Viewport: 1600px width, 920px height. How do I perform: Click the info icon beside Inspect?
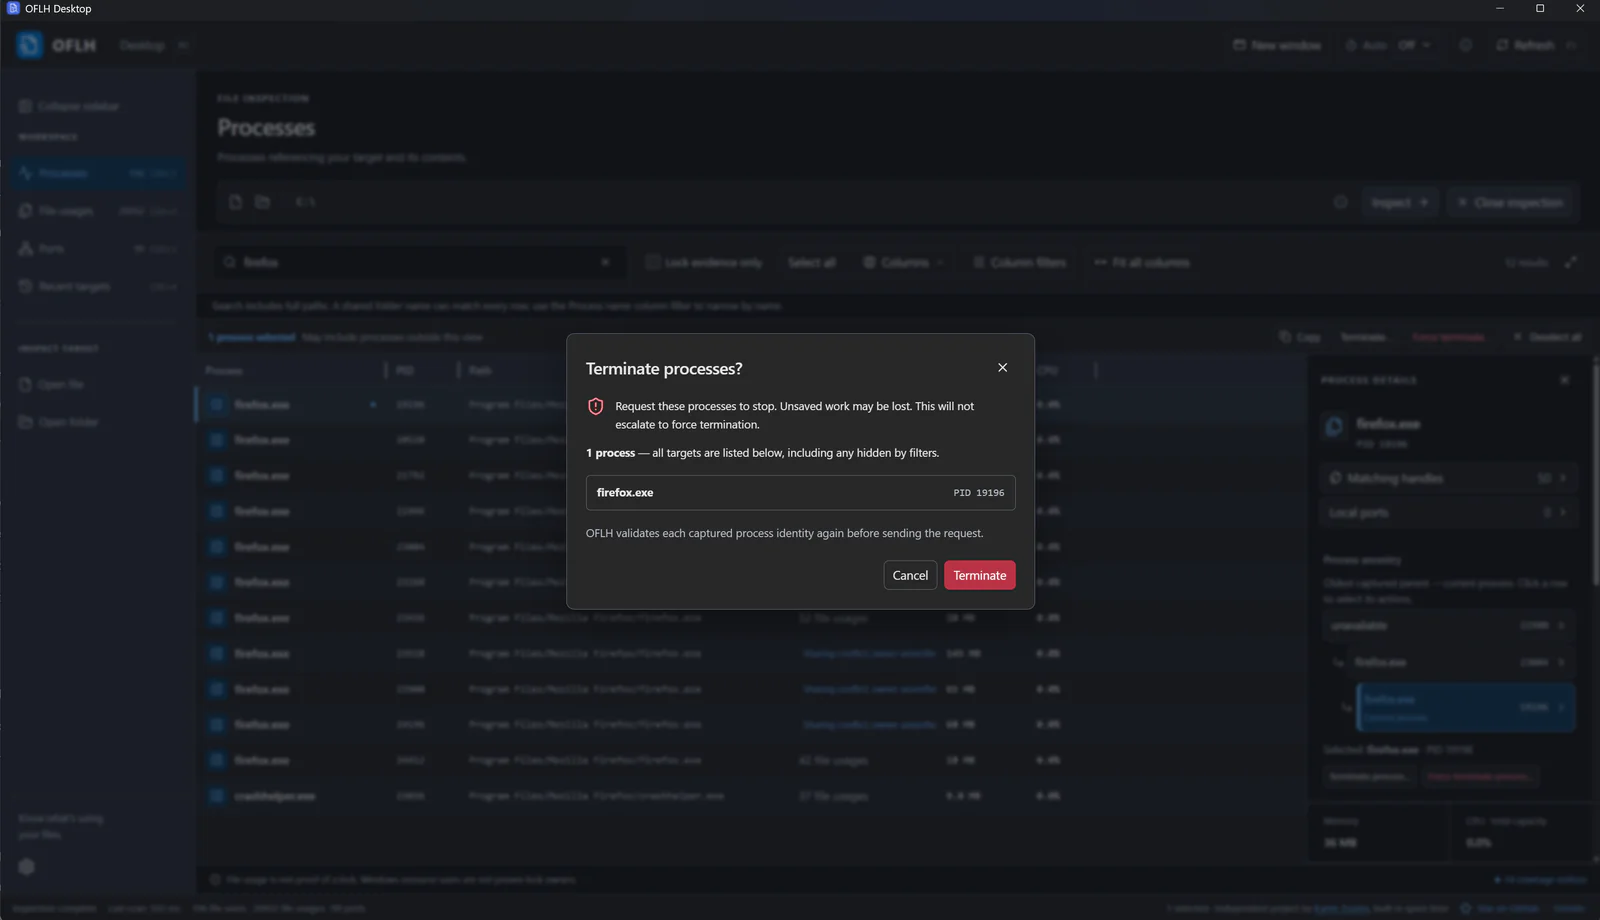click(x=1341, y=202)
